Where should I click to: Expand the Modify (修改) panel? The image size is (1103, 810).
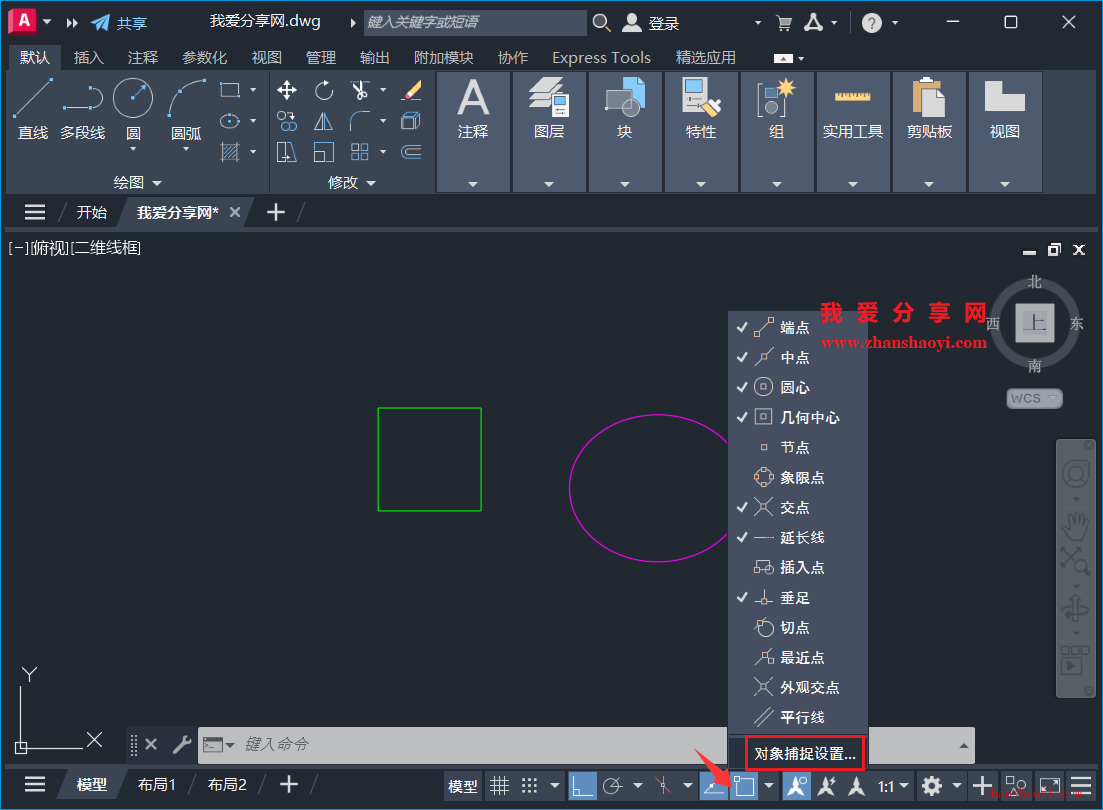[351, 182]
